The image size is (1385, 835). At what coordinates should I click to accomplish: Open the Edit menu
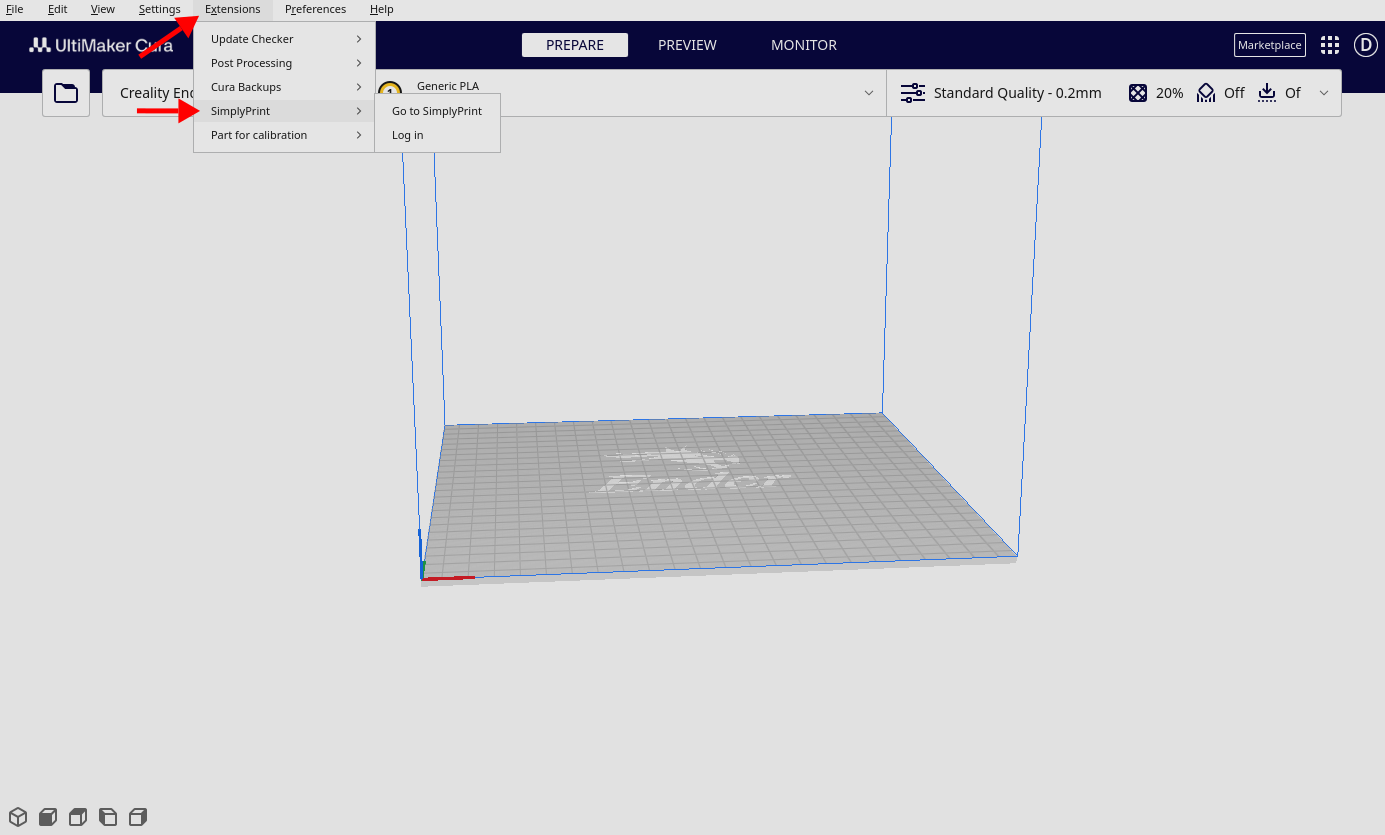pos(58,9)
